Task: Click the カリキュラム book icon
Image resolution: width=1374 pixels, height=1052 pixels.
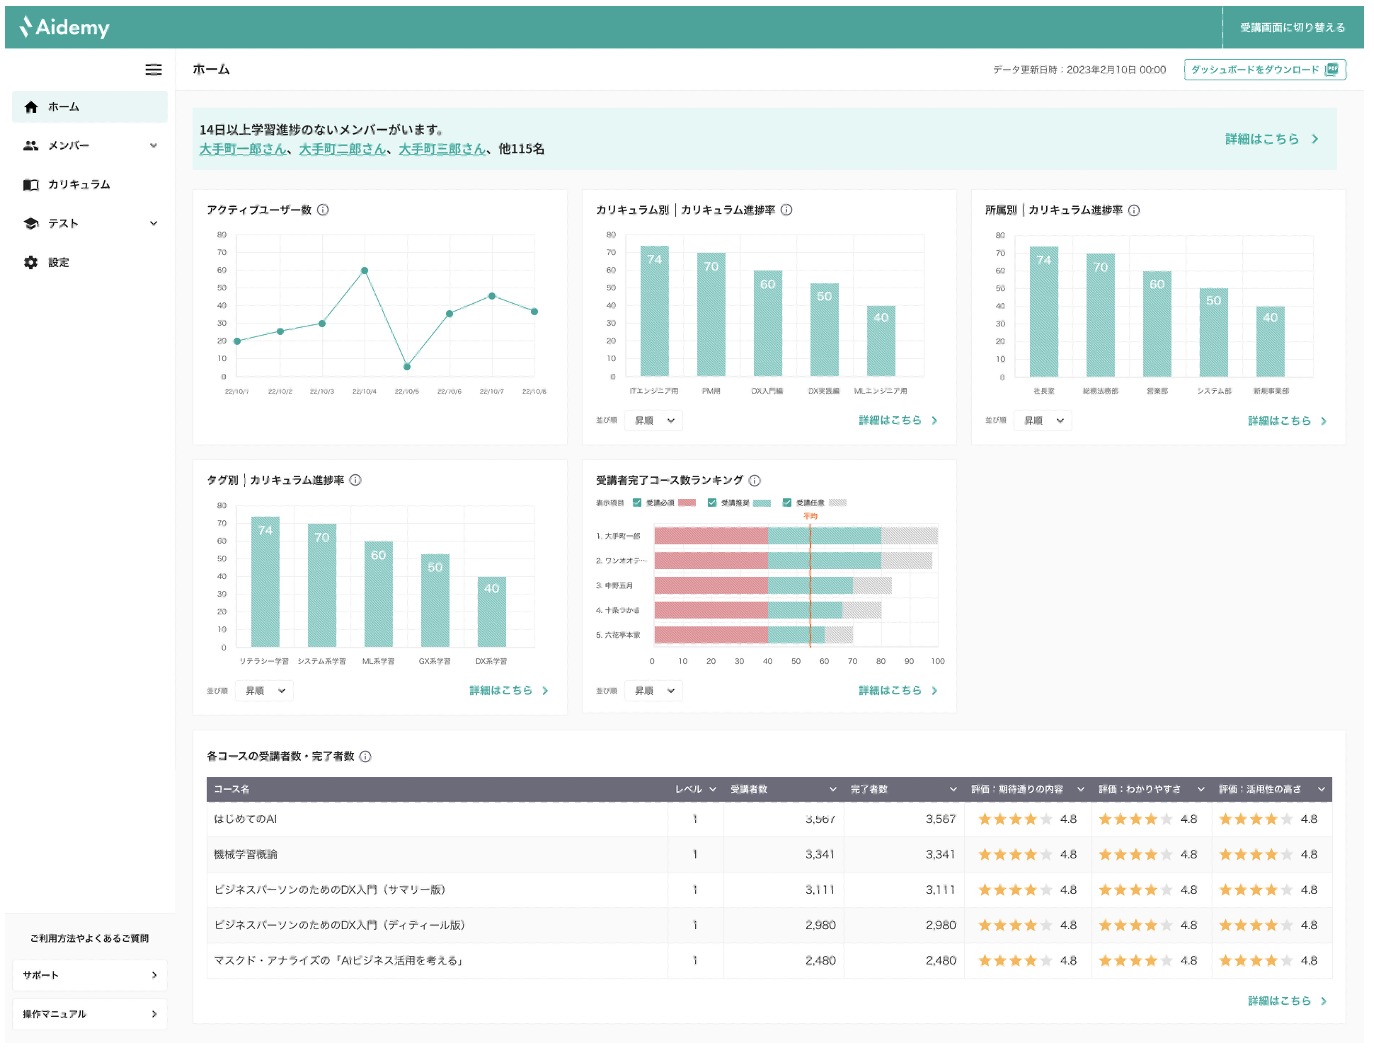Action: click(x=31, y=185)
